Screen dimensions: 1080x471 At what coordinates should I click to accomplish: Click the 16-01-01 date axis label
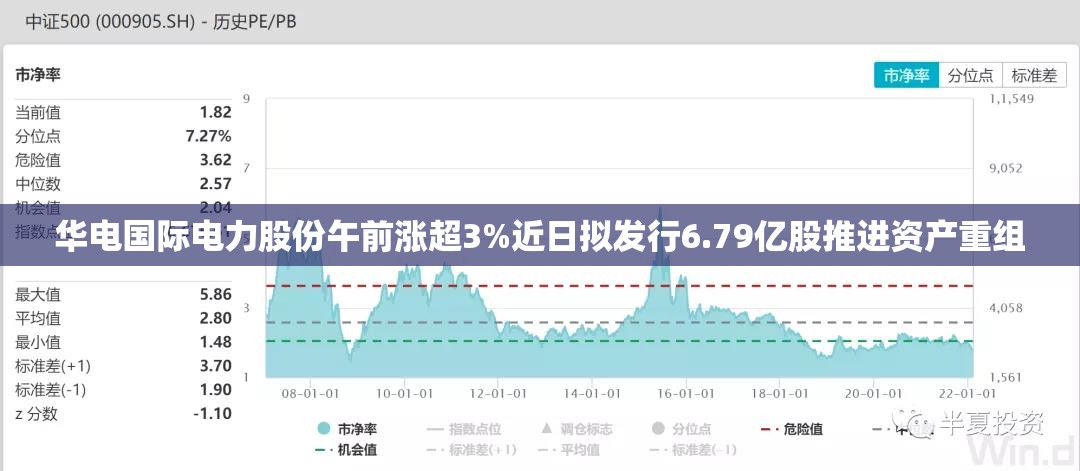tap(686, 393)
